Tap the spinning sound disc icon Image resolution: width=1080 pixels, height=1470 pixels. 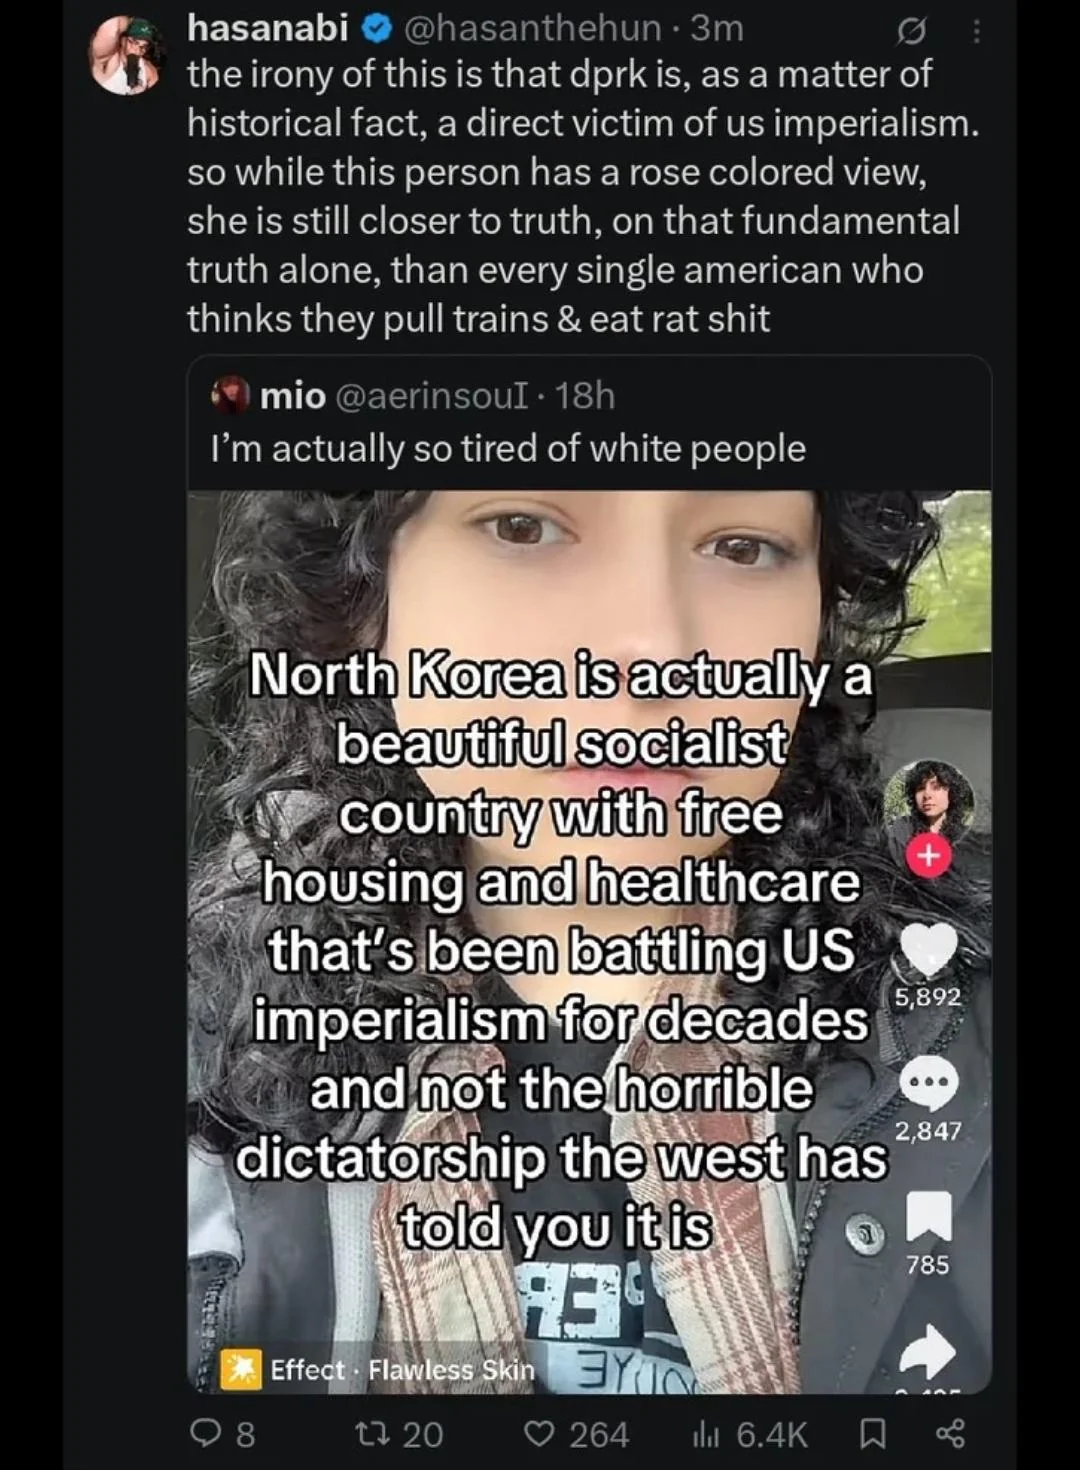pyautogui.click(x=865, y=1235)
